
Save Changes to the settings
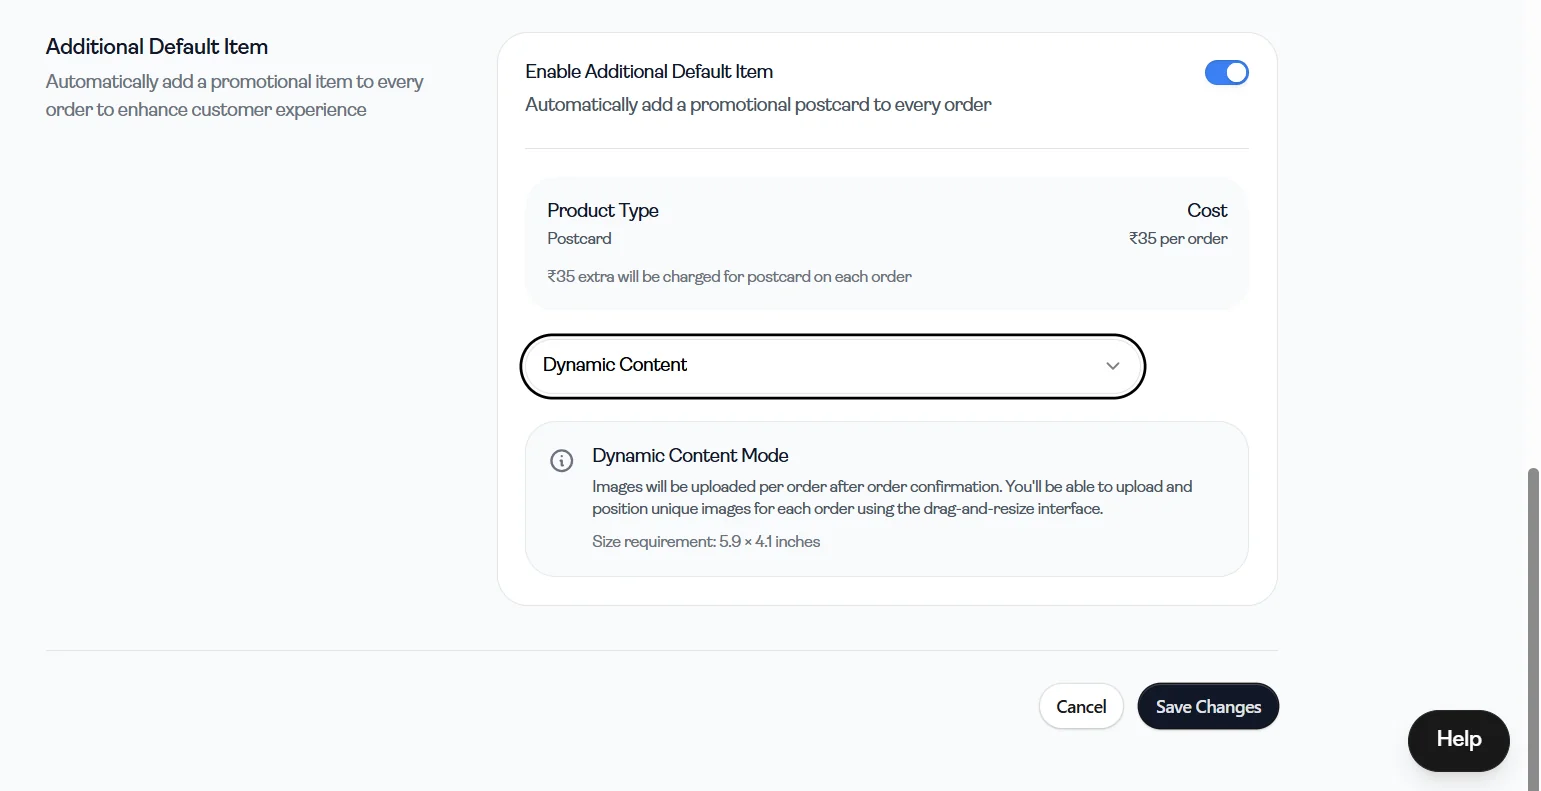point(1208,706)
